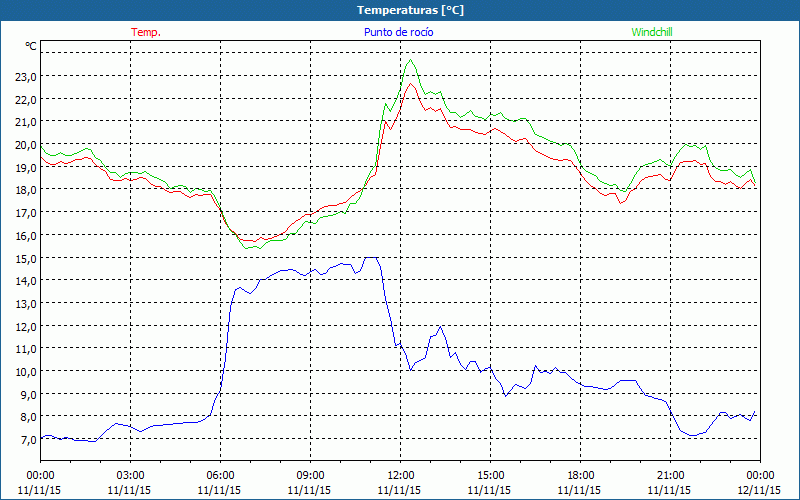Click the 8,0 y-axis value

[x=28, y=417]
